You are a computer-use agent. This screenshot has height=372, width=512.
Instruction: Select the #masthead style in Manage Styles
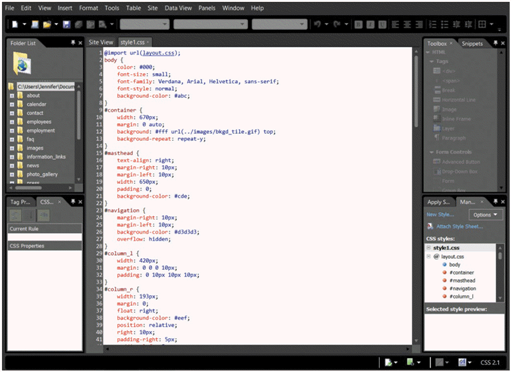(462, 281)
